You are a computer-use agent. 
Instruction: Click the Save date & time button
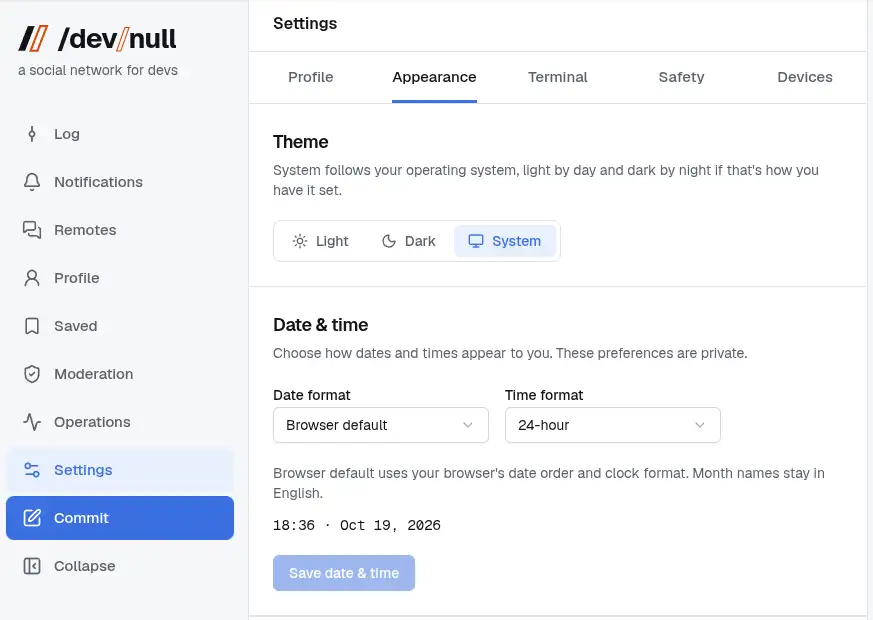[344, 573]
